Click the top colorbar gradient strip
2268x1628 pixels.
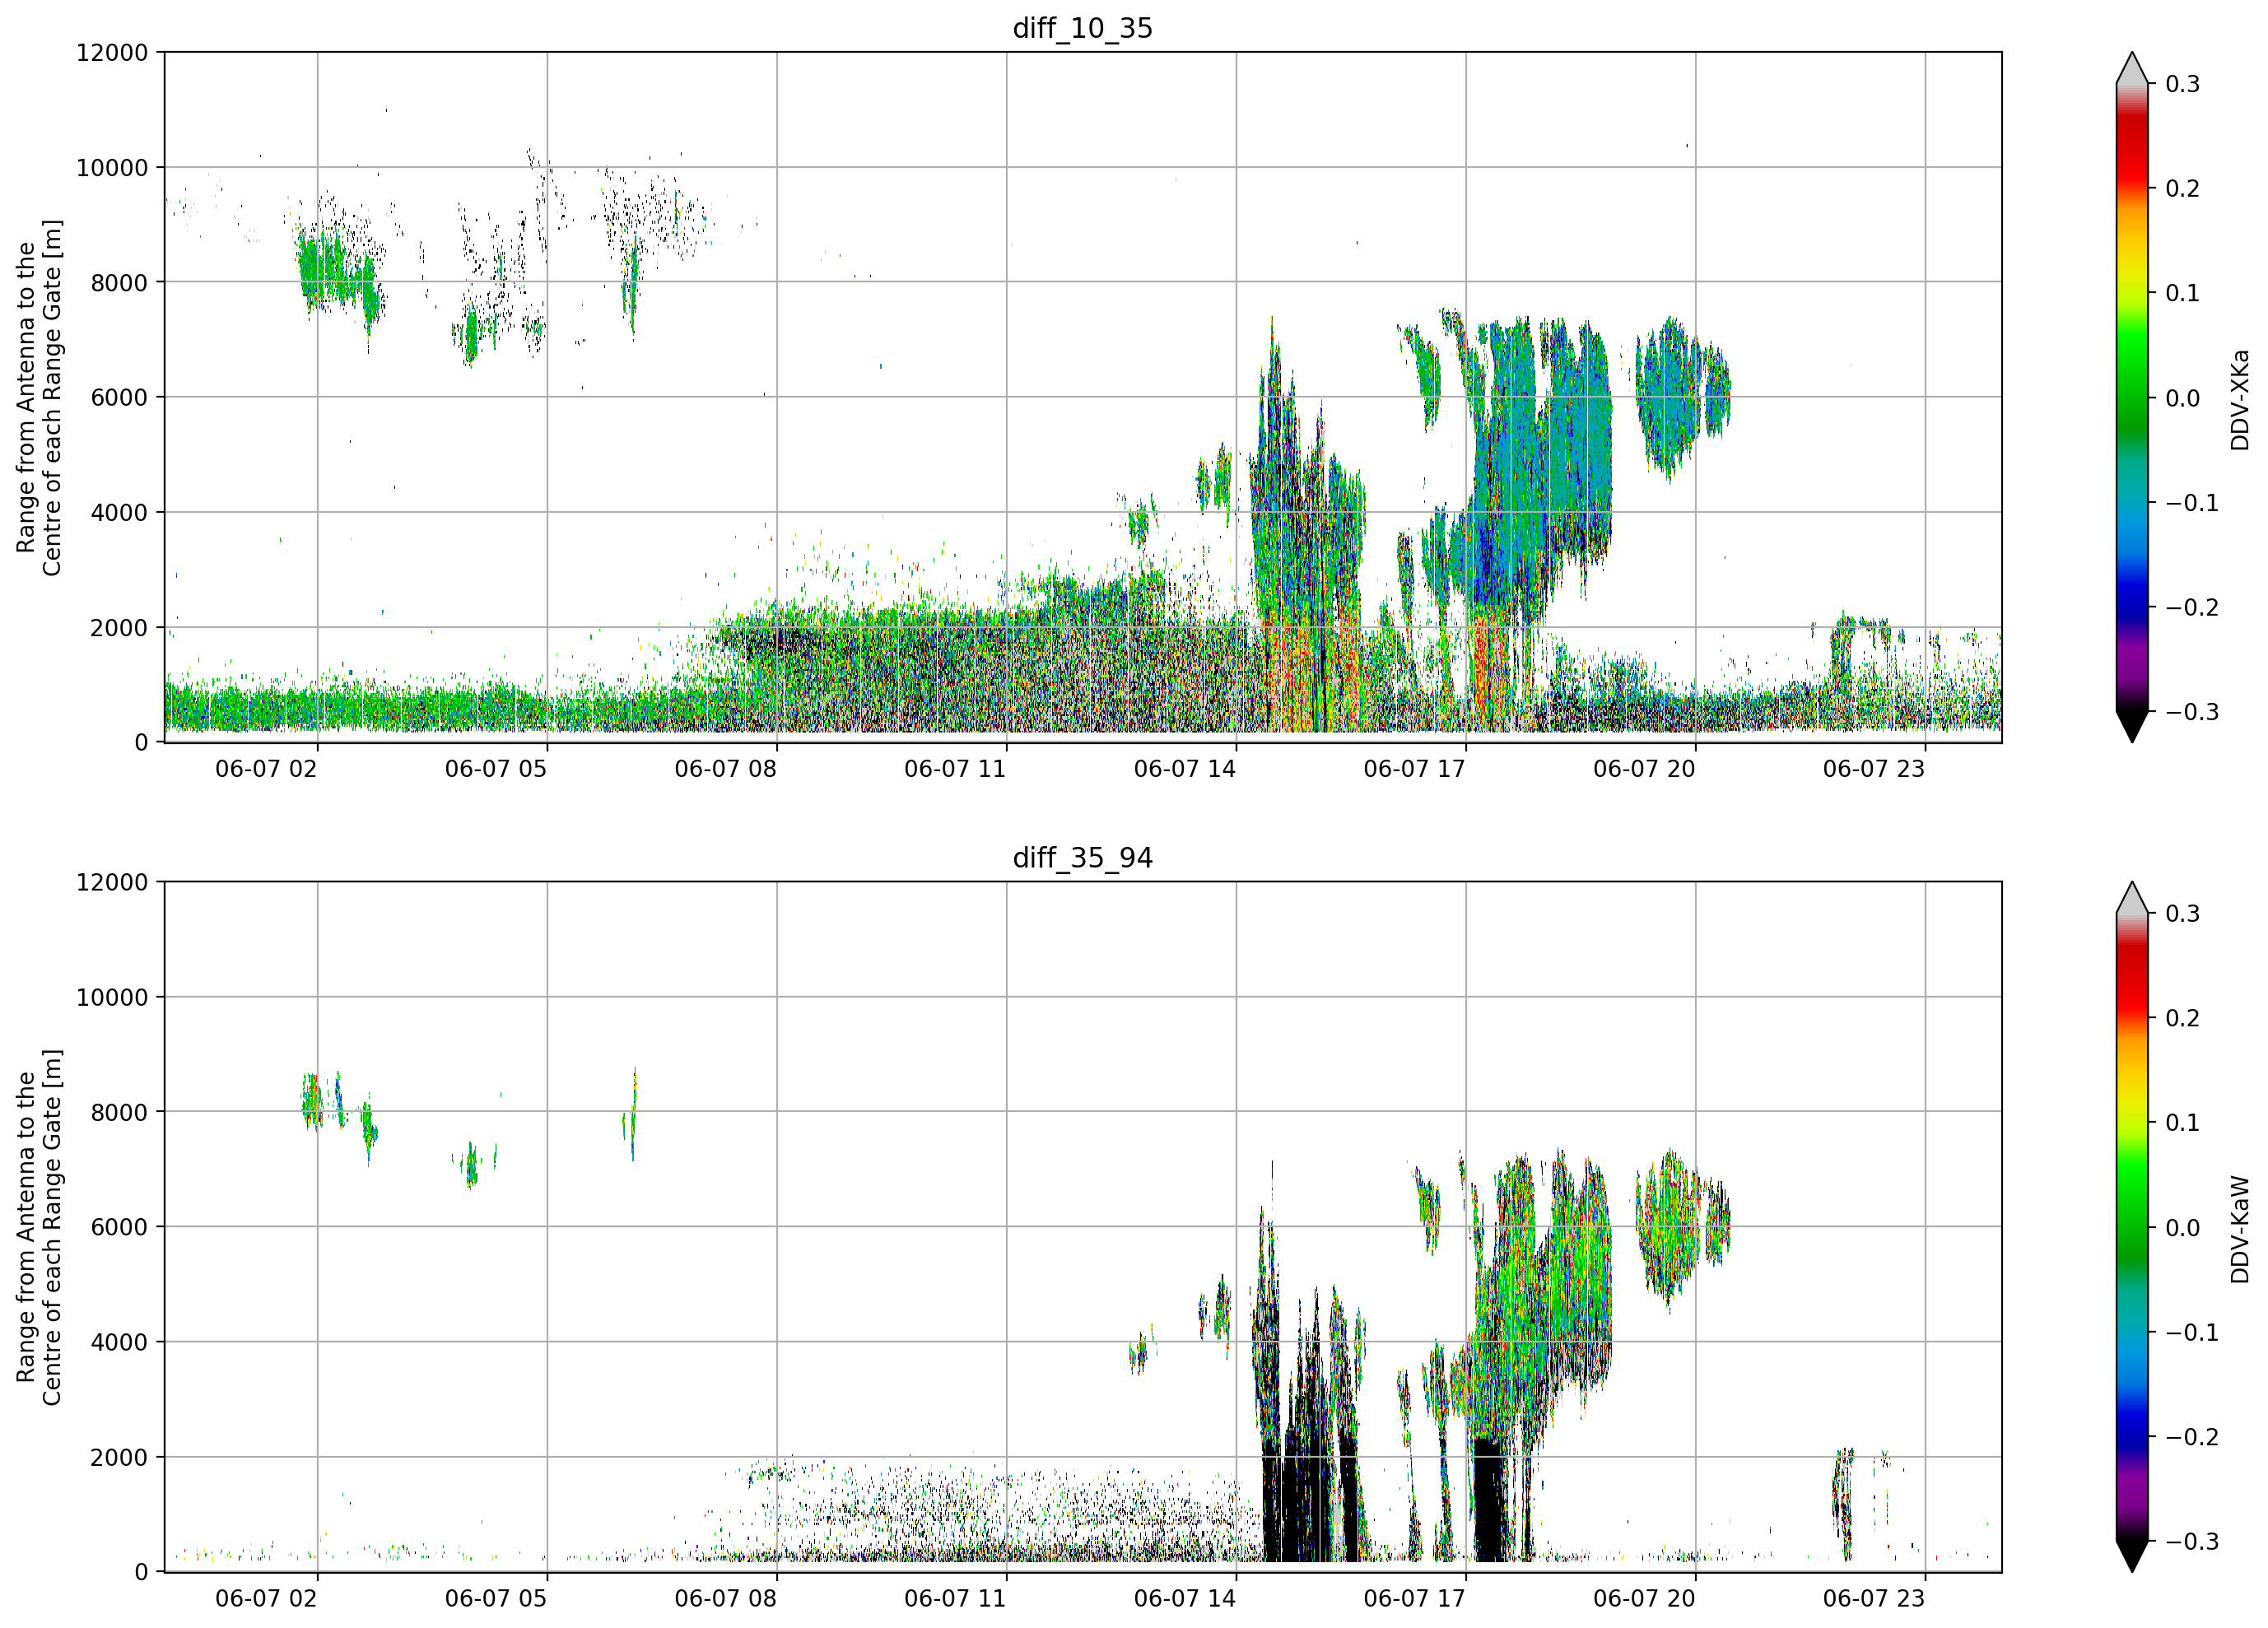point(2132,397)
